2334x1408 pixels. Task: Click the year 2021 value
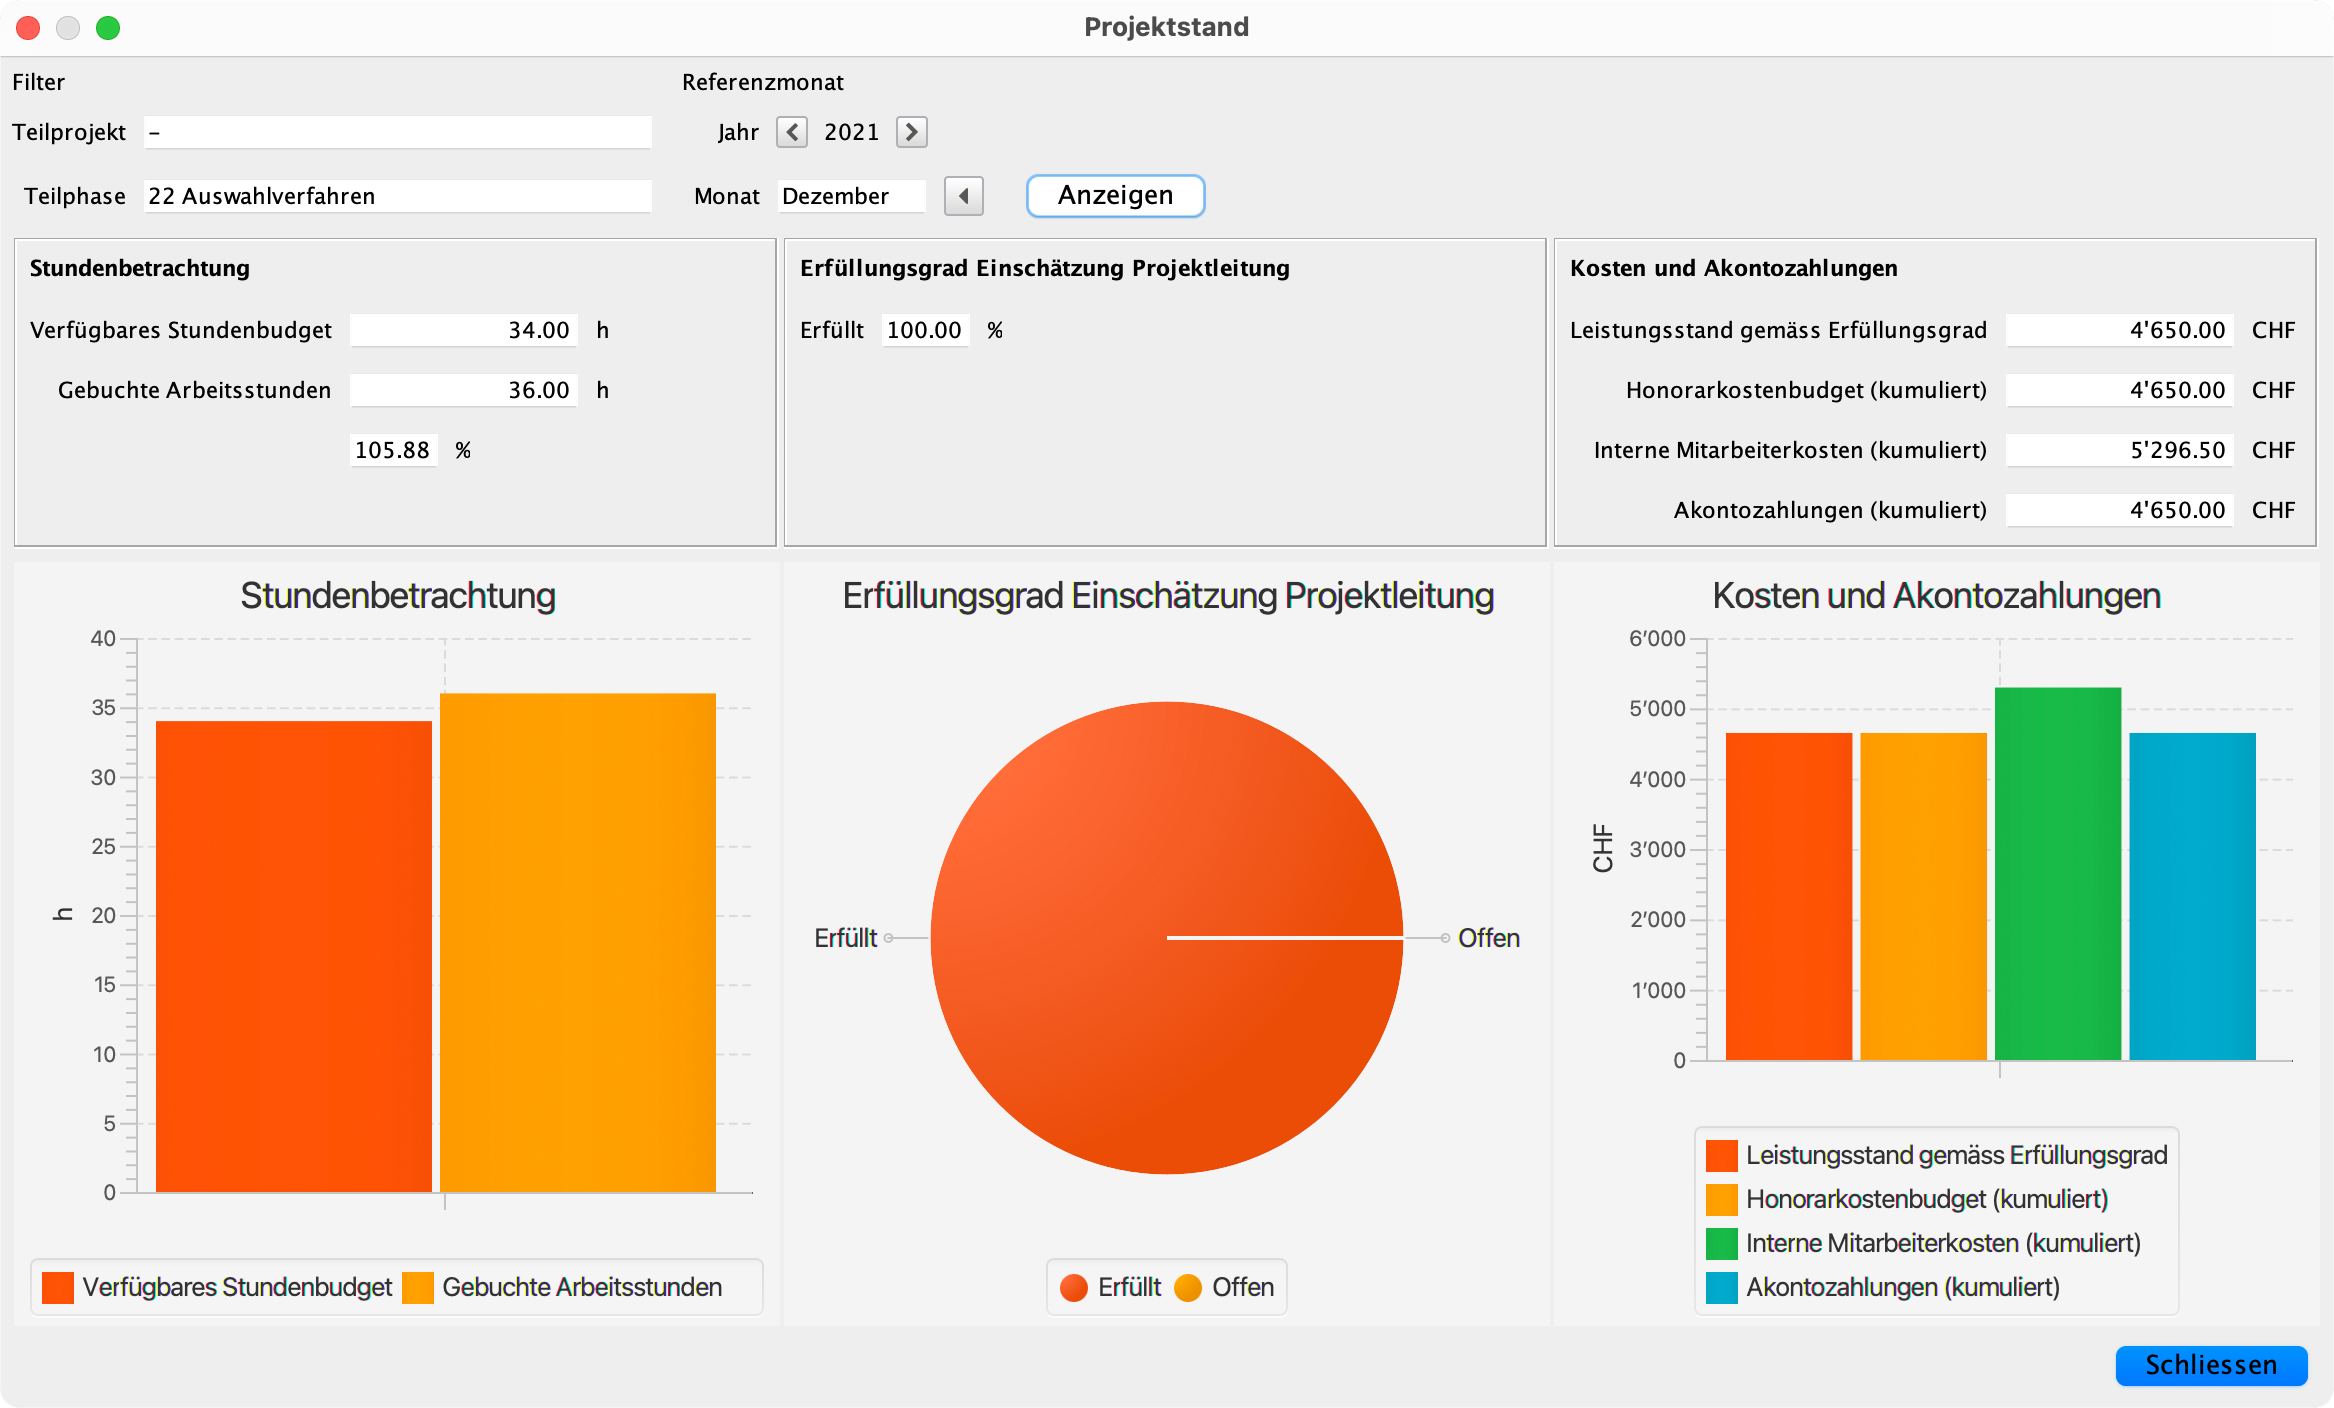852,132
